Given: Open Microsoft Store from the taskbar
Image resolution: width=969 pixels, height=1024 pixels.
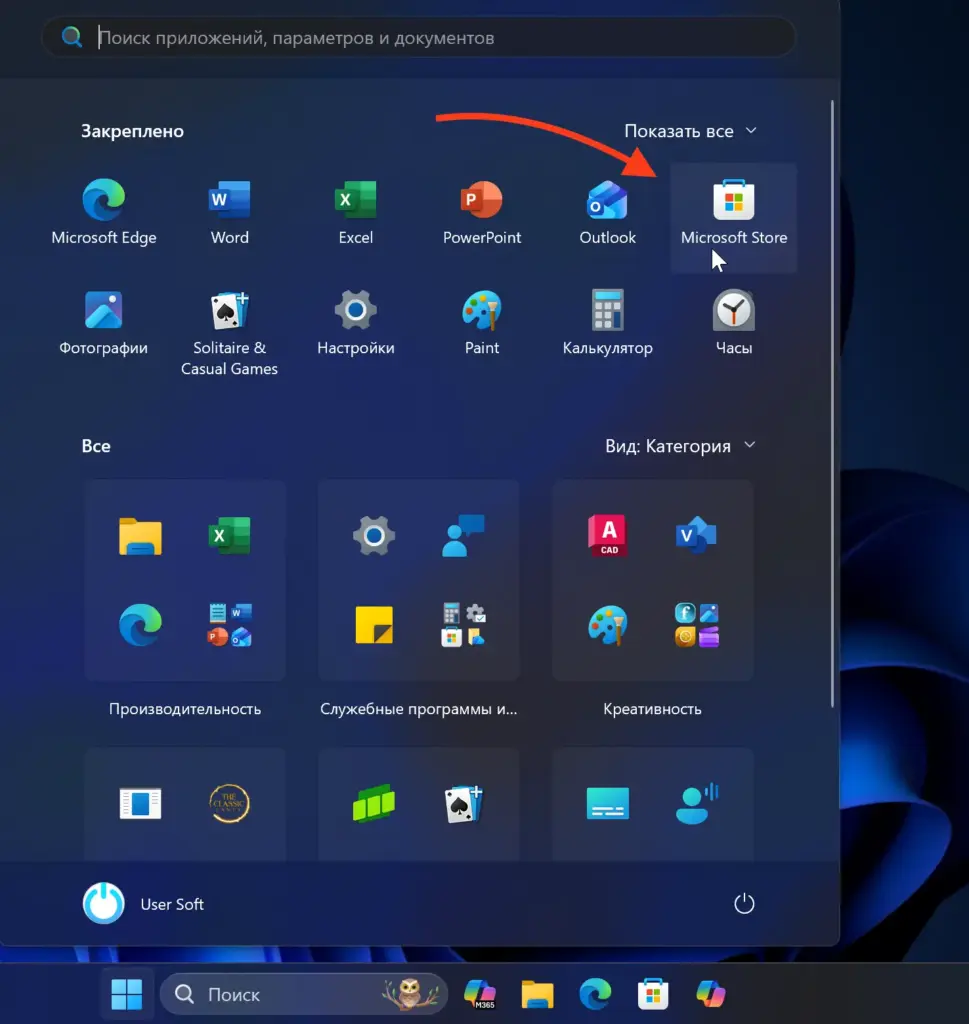Looking at the screenshot, I should [652, 995].
